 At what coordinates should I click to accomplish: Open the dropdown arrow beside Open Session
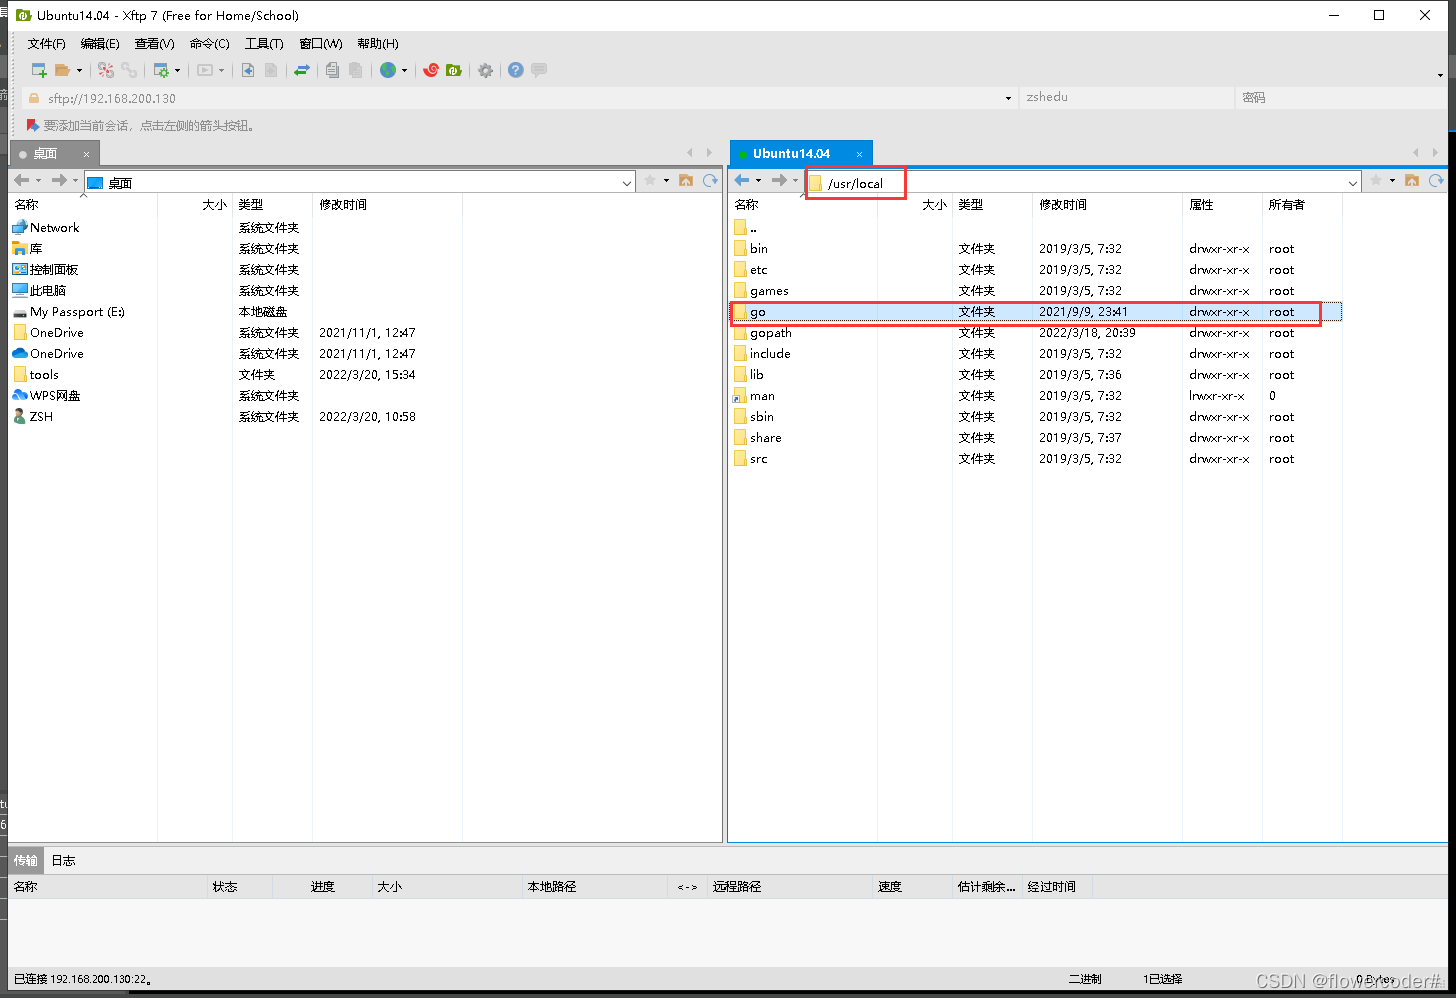point(79,71)
